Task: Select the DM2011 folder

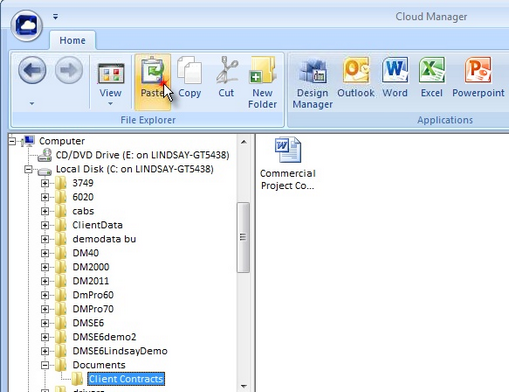Action: tap(90, 281)
